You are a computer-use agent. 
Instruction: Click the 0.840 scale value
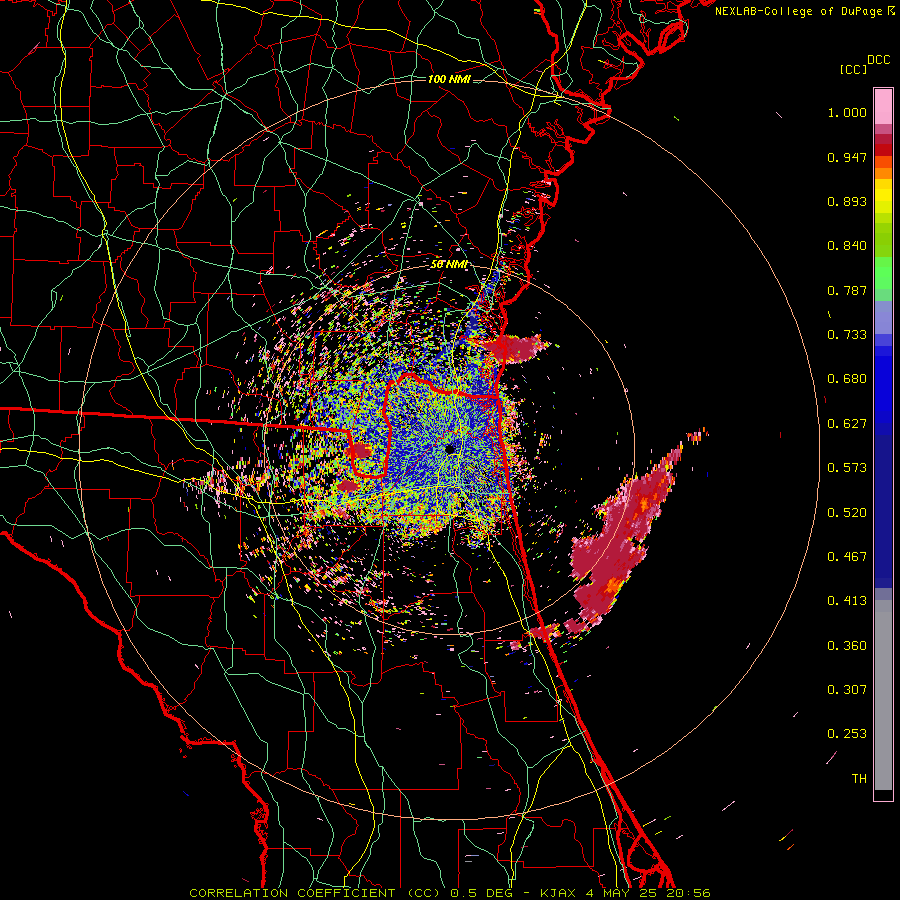pyautogui.click(x=847, y=246)
